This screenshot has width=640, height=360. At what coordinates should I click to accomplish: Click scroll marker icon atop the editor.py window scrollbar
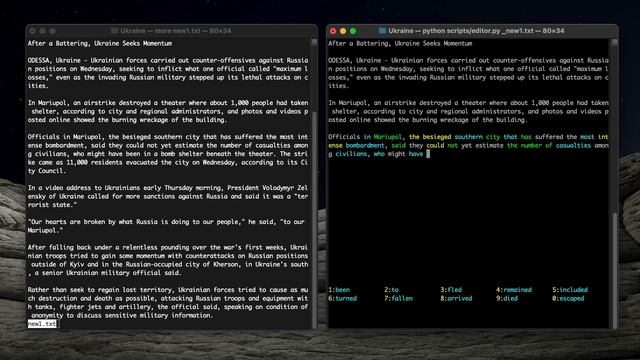615,42
